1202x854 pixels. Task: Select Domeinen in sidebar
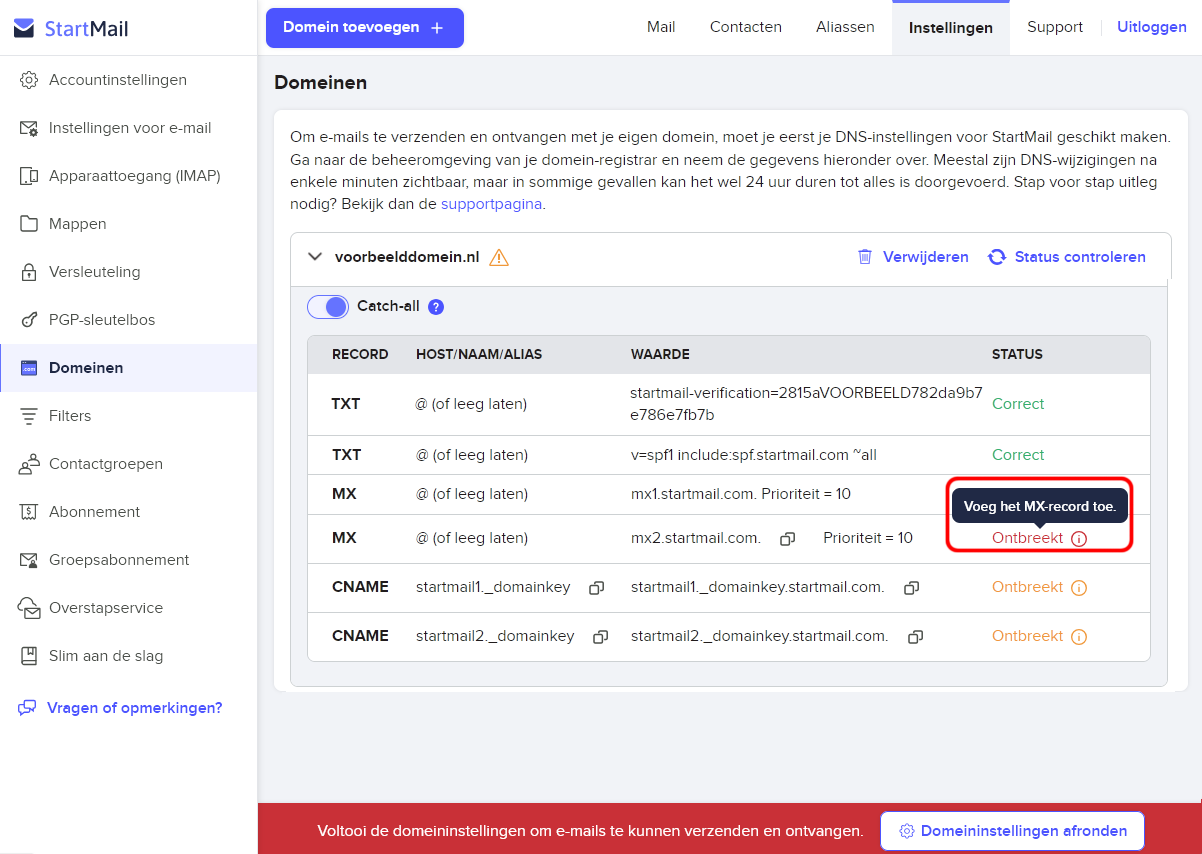coord(128,368)
